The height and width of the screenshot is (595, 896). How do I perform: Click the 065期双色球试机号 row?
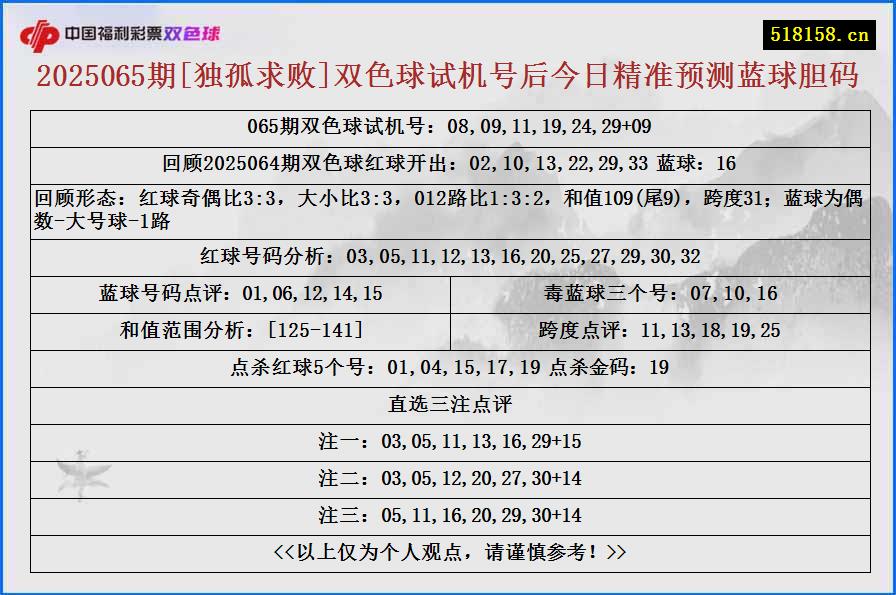tap(448, 127)
